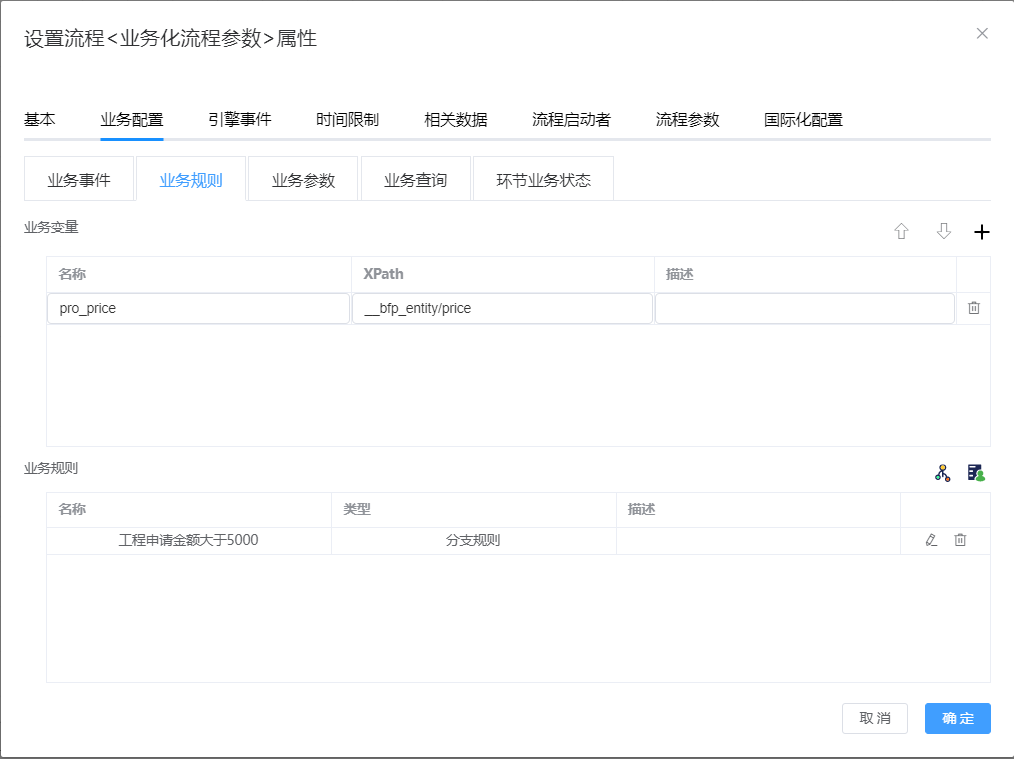Open the 相关数据 tab

tap(455, 118)
